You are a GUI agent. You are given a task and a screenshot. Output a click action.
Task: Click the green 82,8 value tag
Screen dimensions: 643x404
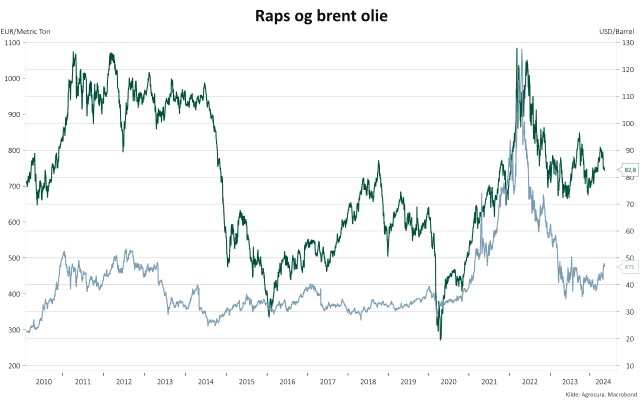click(x=631, y=170)
